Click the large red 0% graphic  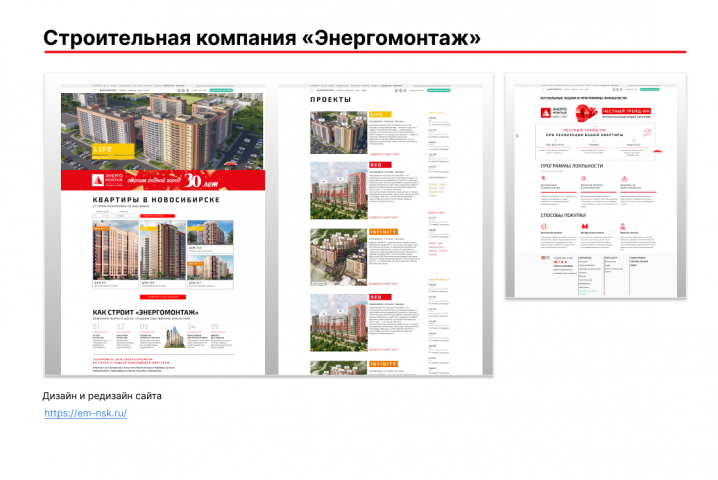click(x=586, y=113)
